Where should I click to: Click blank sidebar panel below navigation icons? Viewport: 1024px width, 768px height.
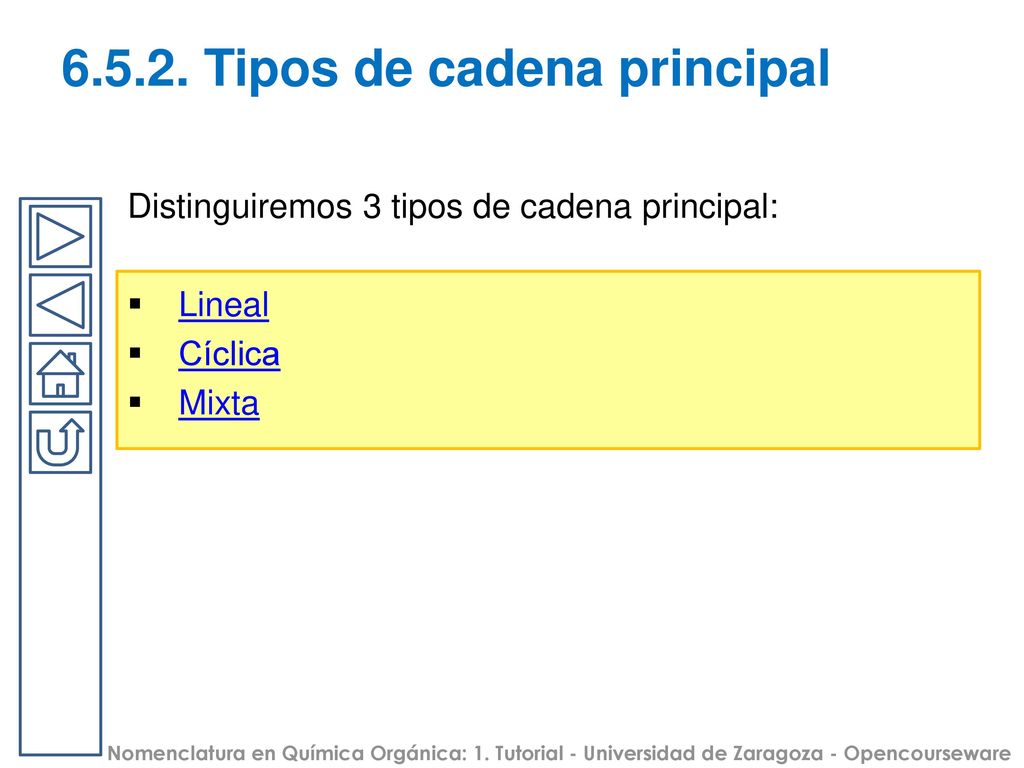tap(60, 614)
